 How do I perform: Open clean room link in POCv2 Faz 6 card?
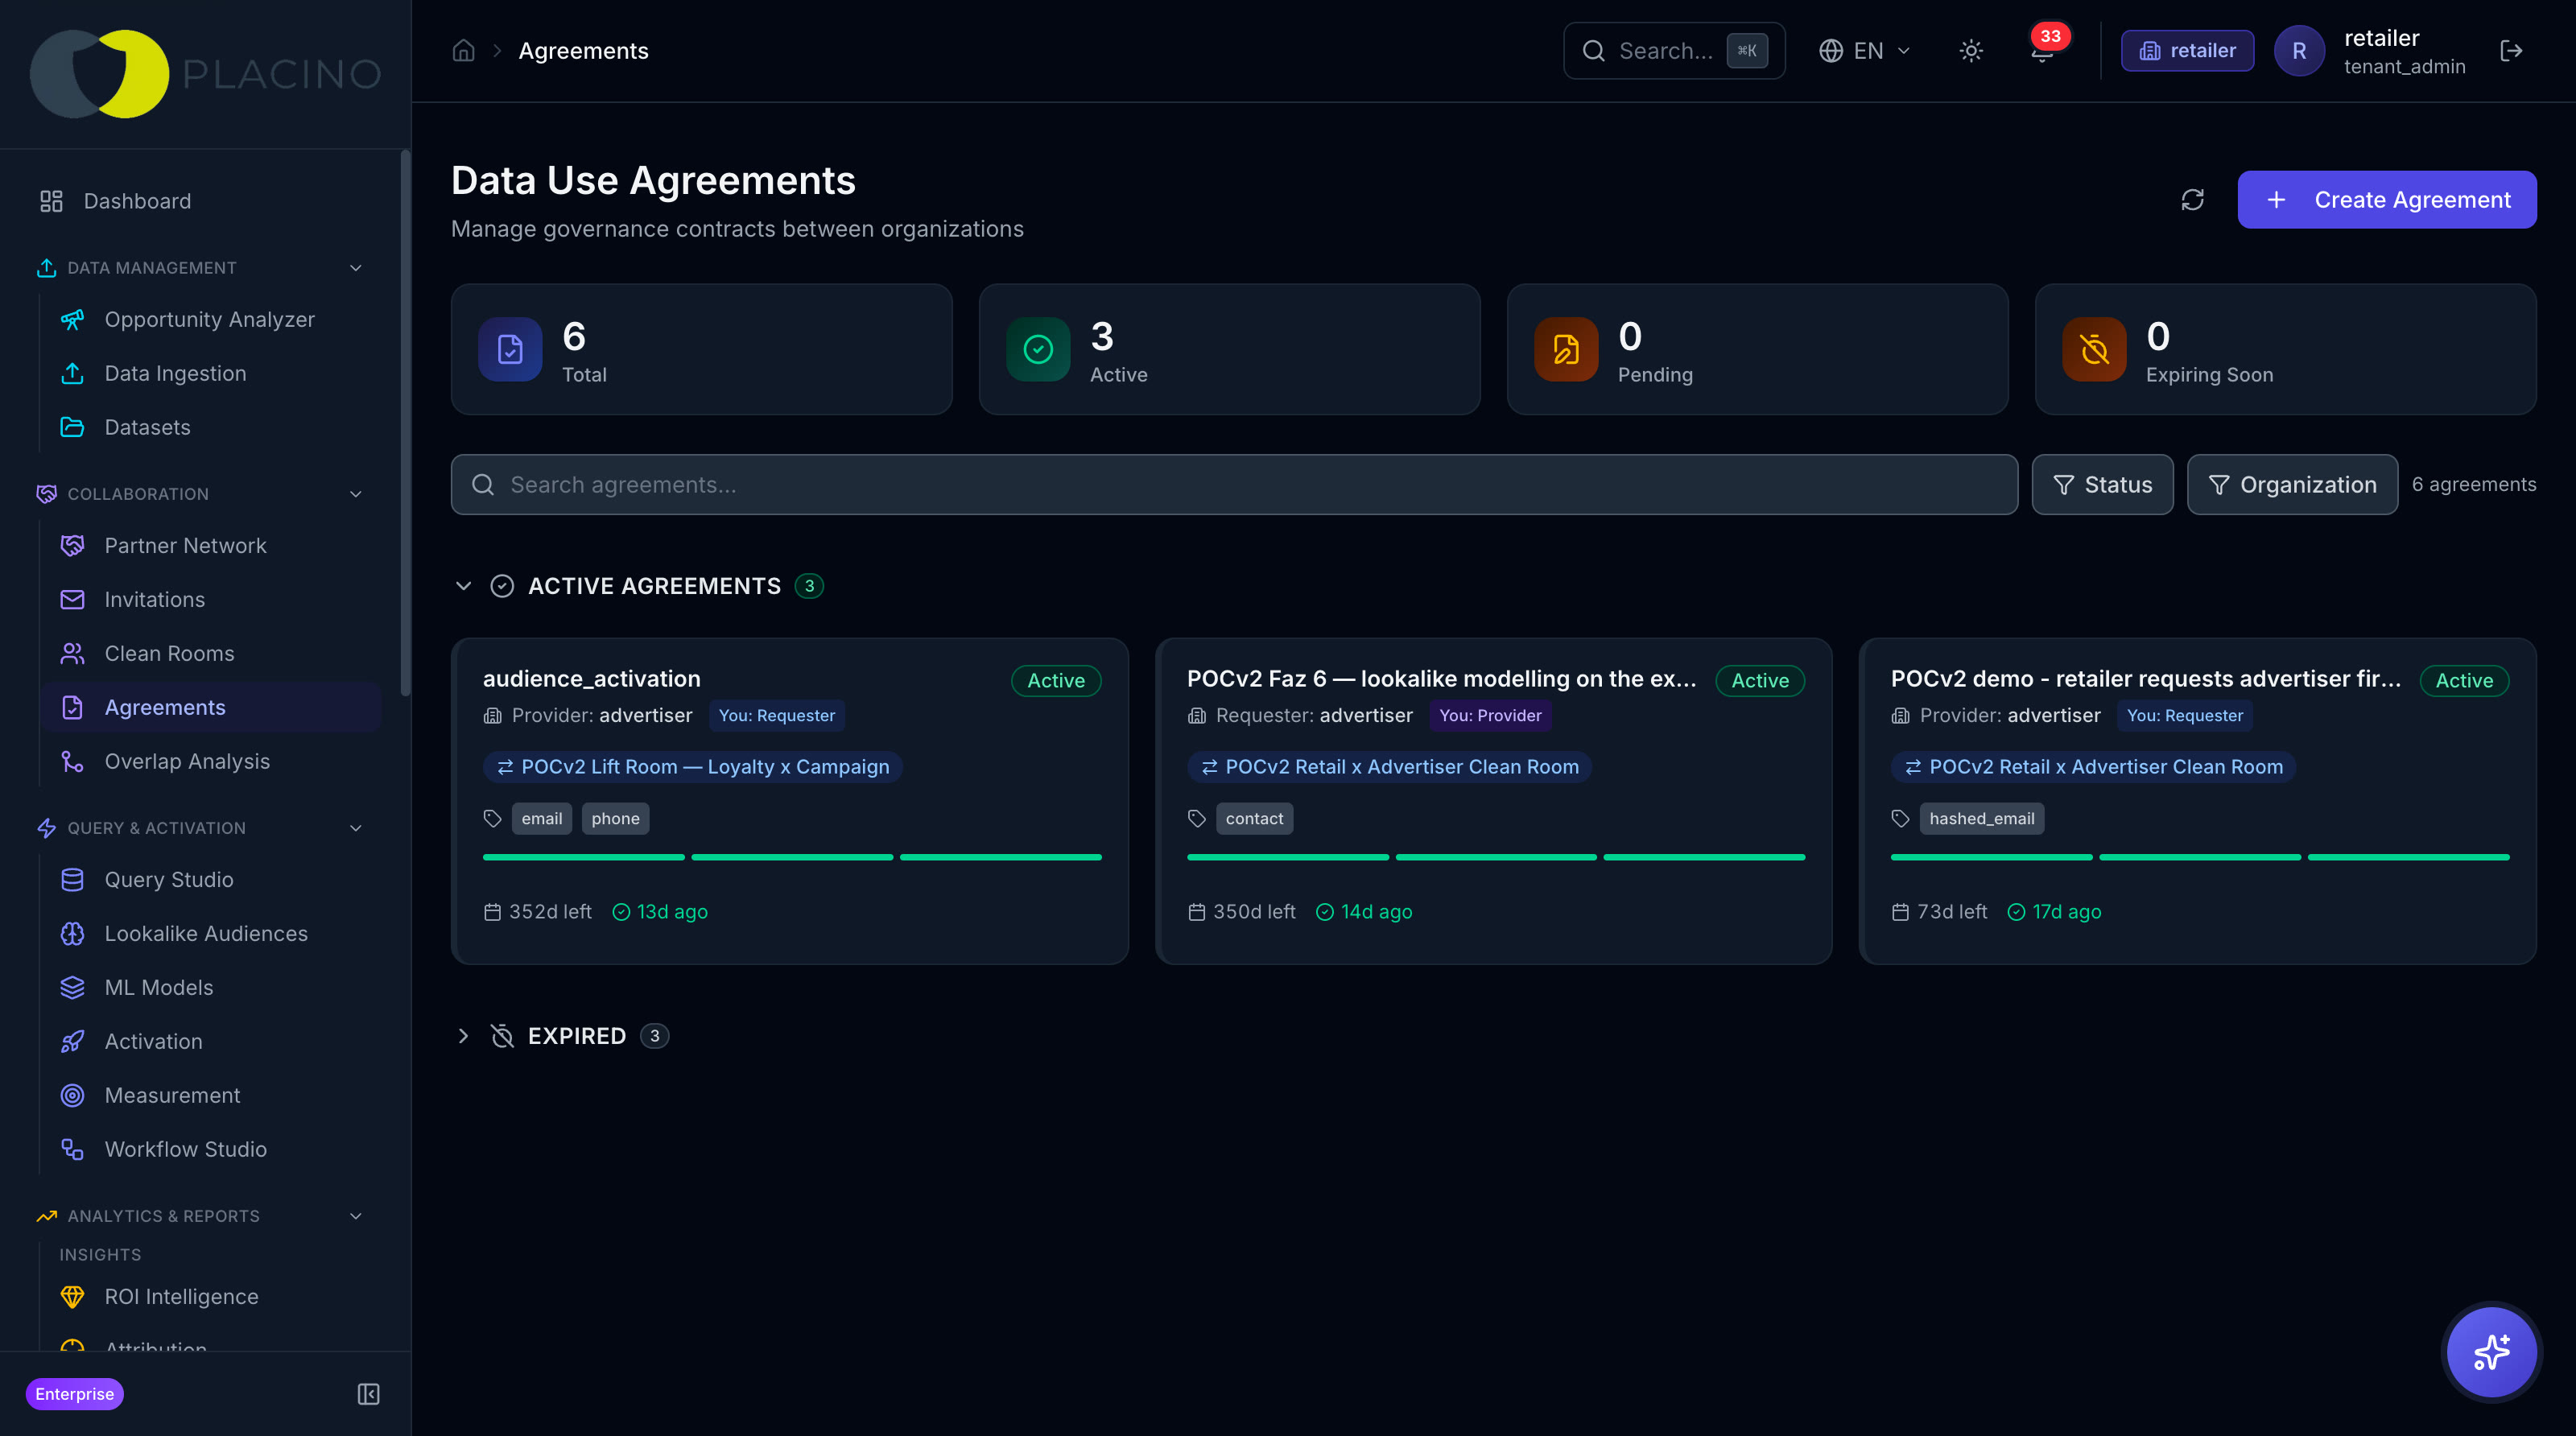click(1389, 767)
